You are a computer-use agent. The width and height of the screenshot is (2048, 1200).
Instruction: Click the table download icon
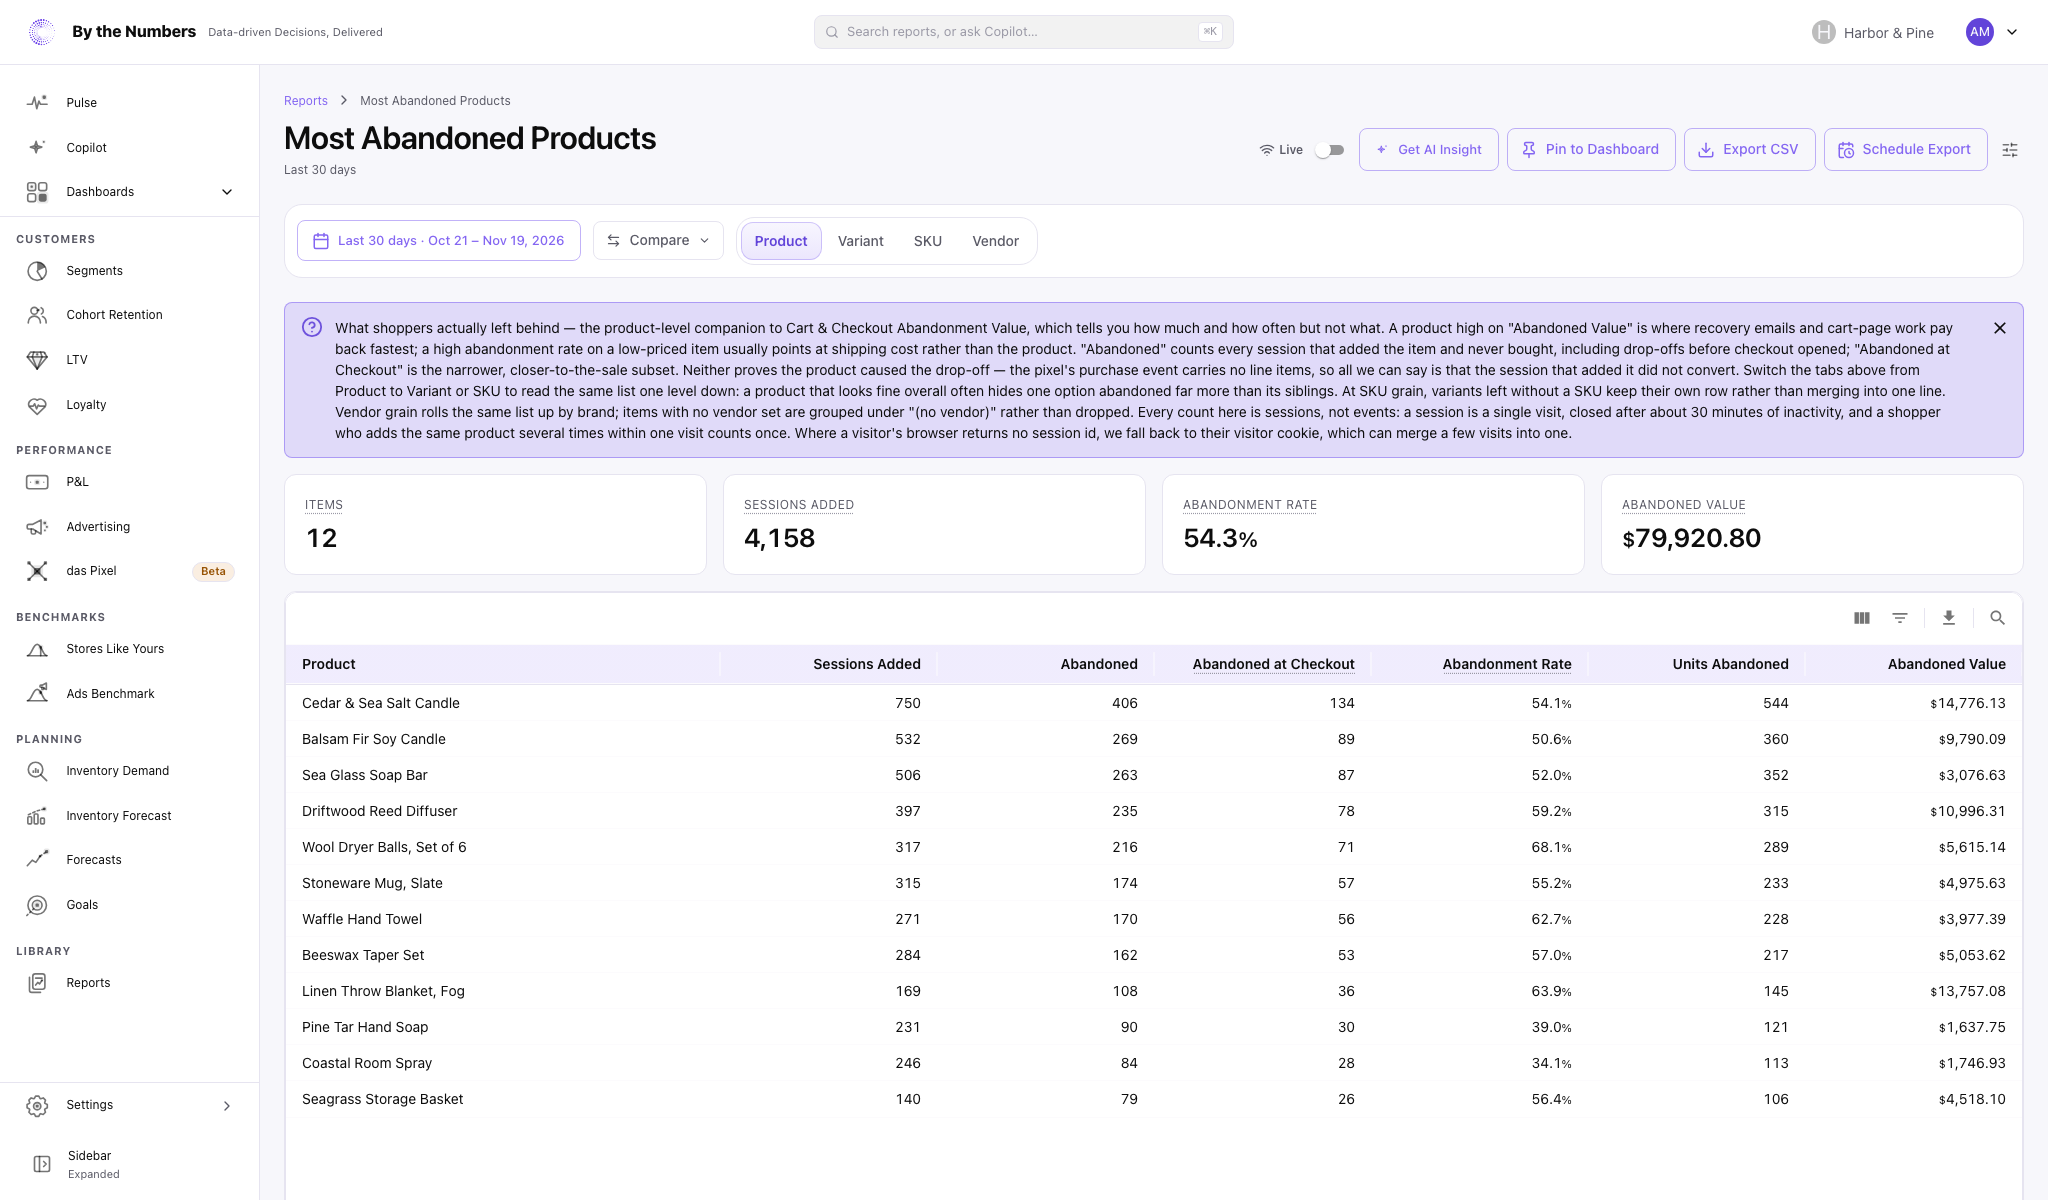(1949, 618)
